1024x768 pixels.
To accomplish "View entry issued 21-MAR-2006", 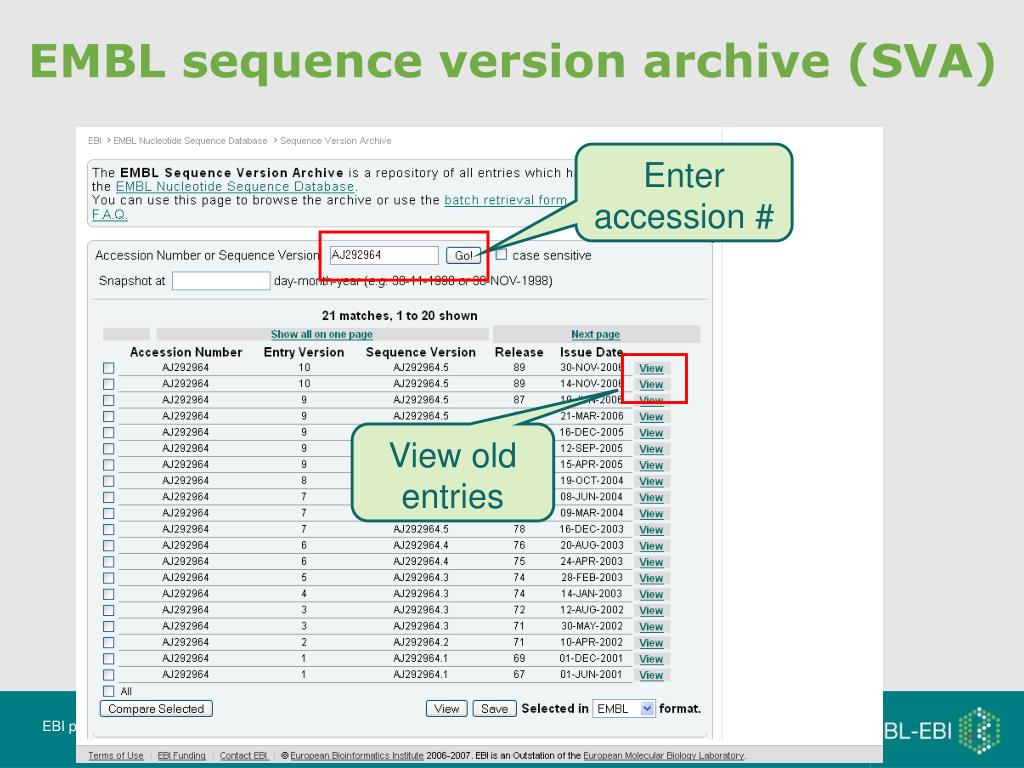I will [x=651, y=417].
